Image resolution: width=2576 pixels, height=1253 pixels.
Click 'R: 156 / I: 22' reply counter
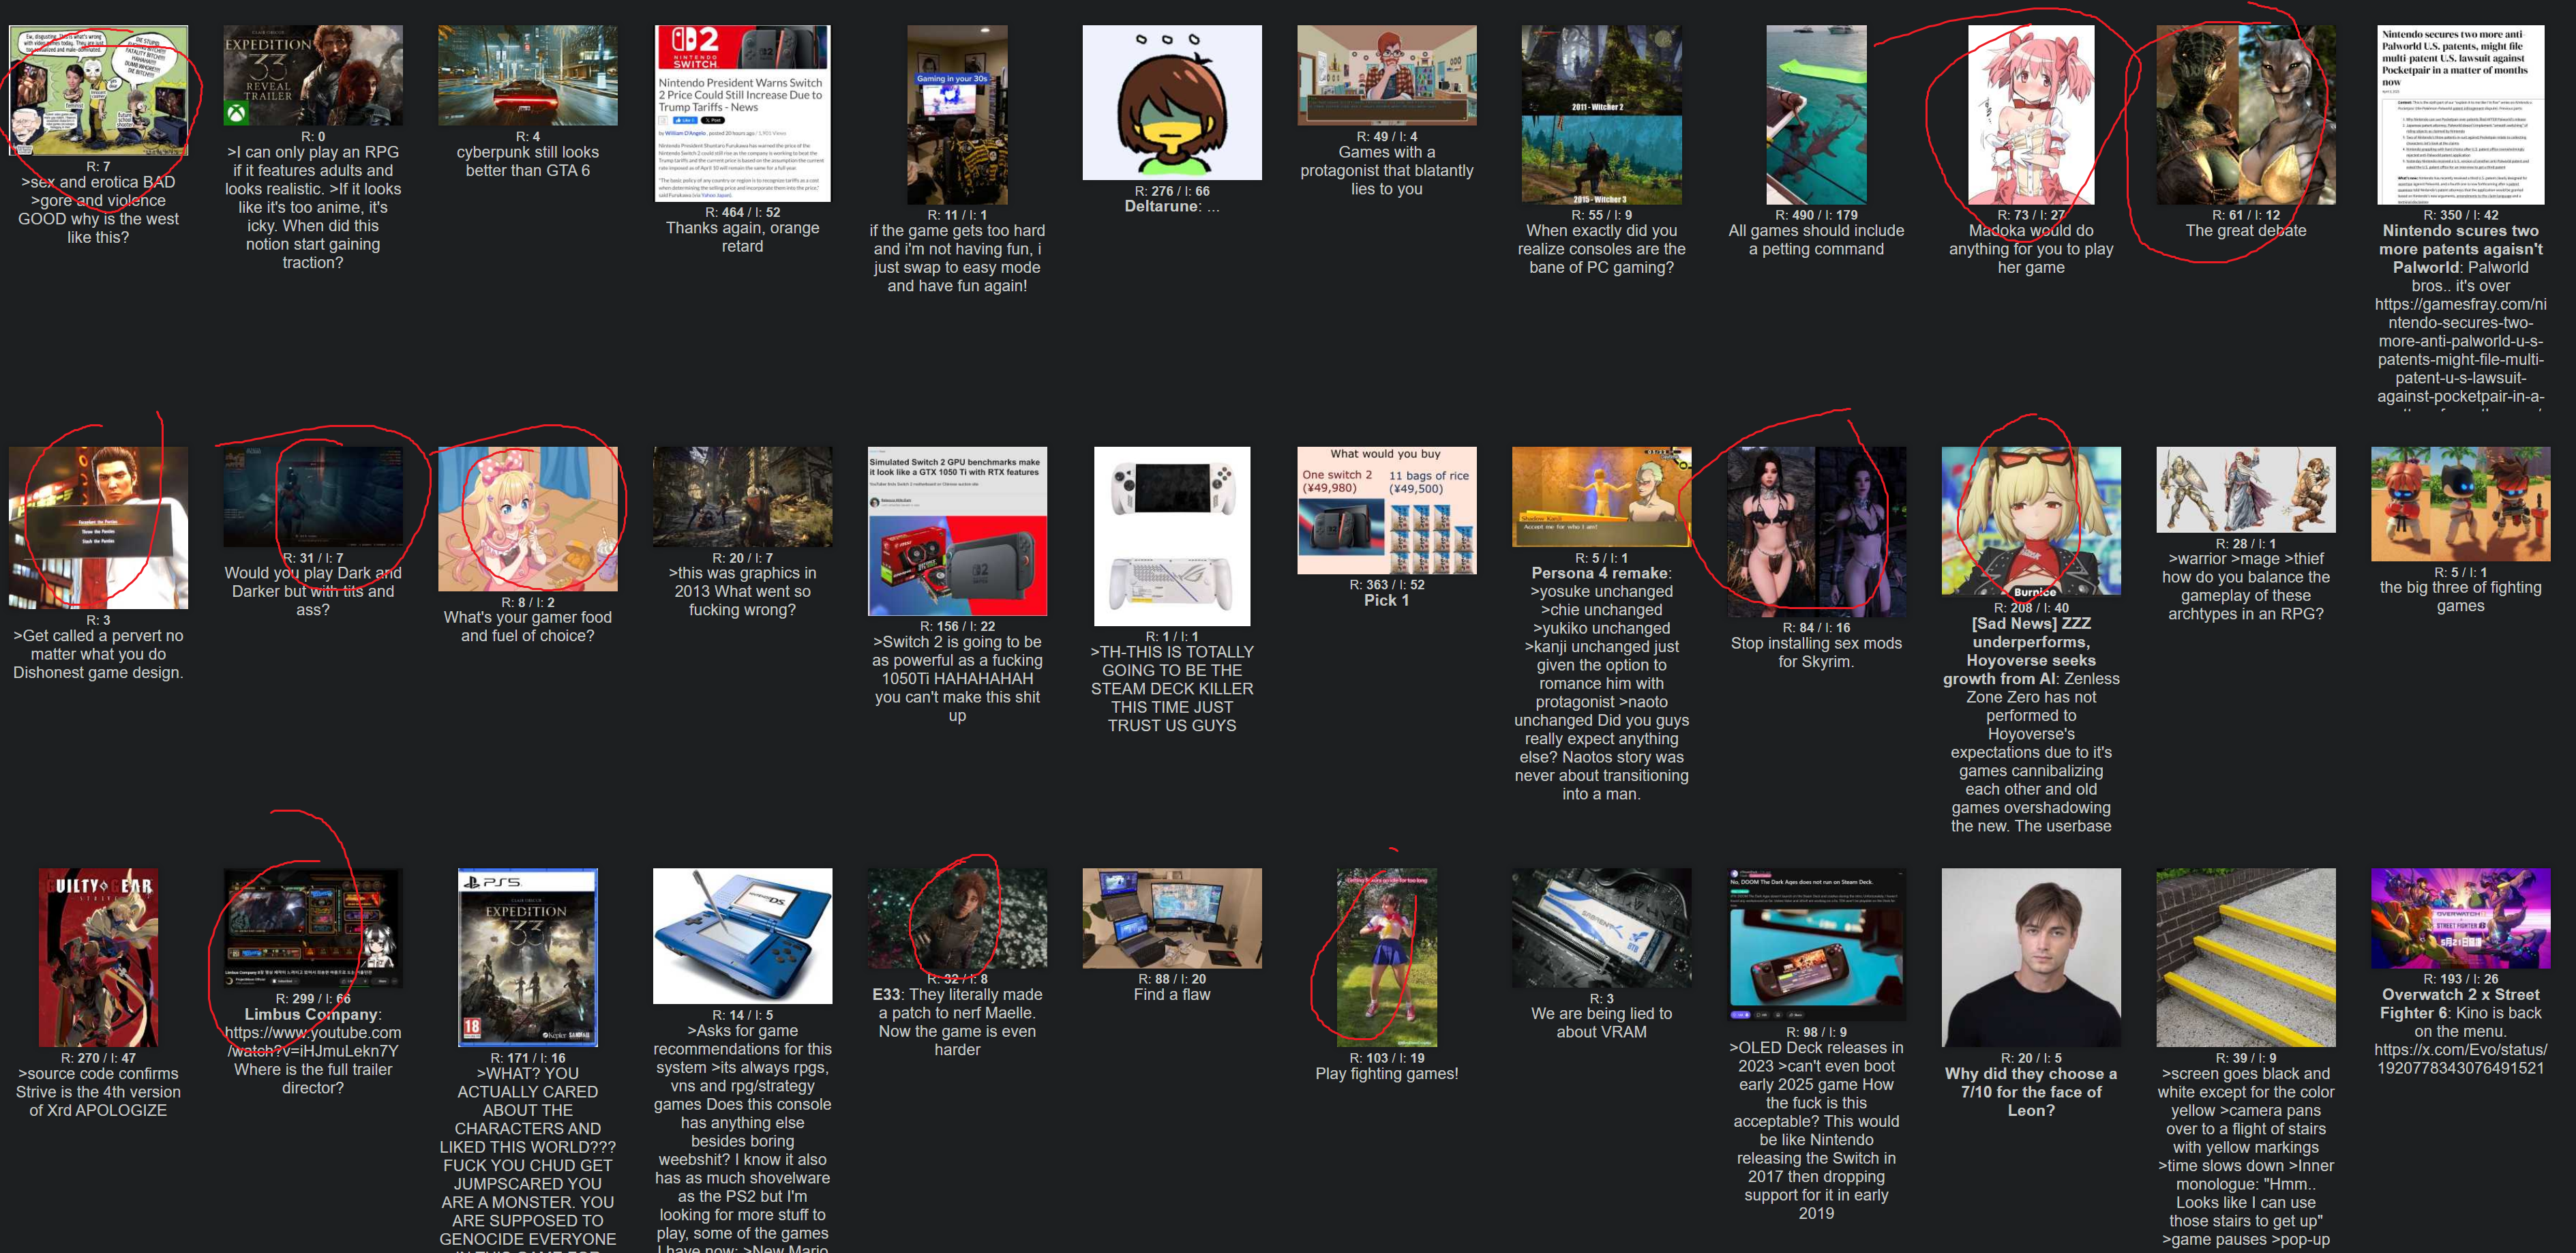(x=957, y=626)
